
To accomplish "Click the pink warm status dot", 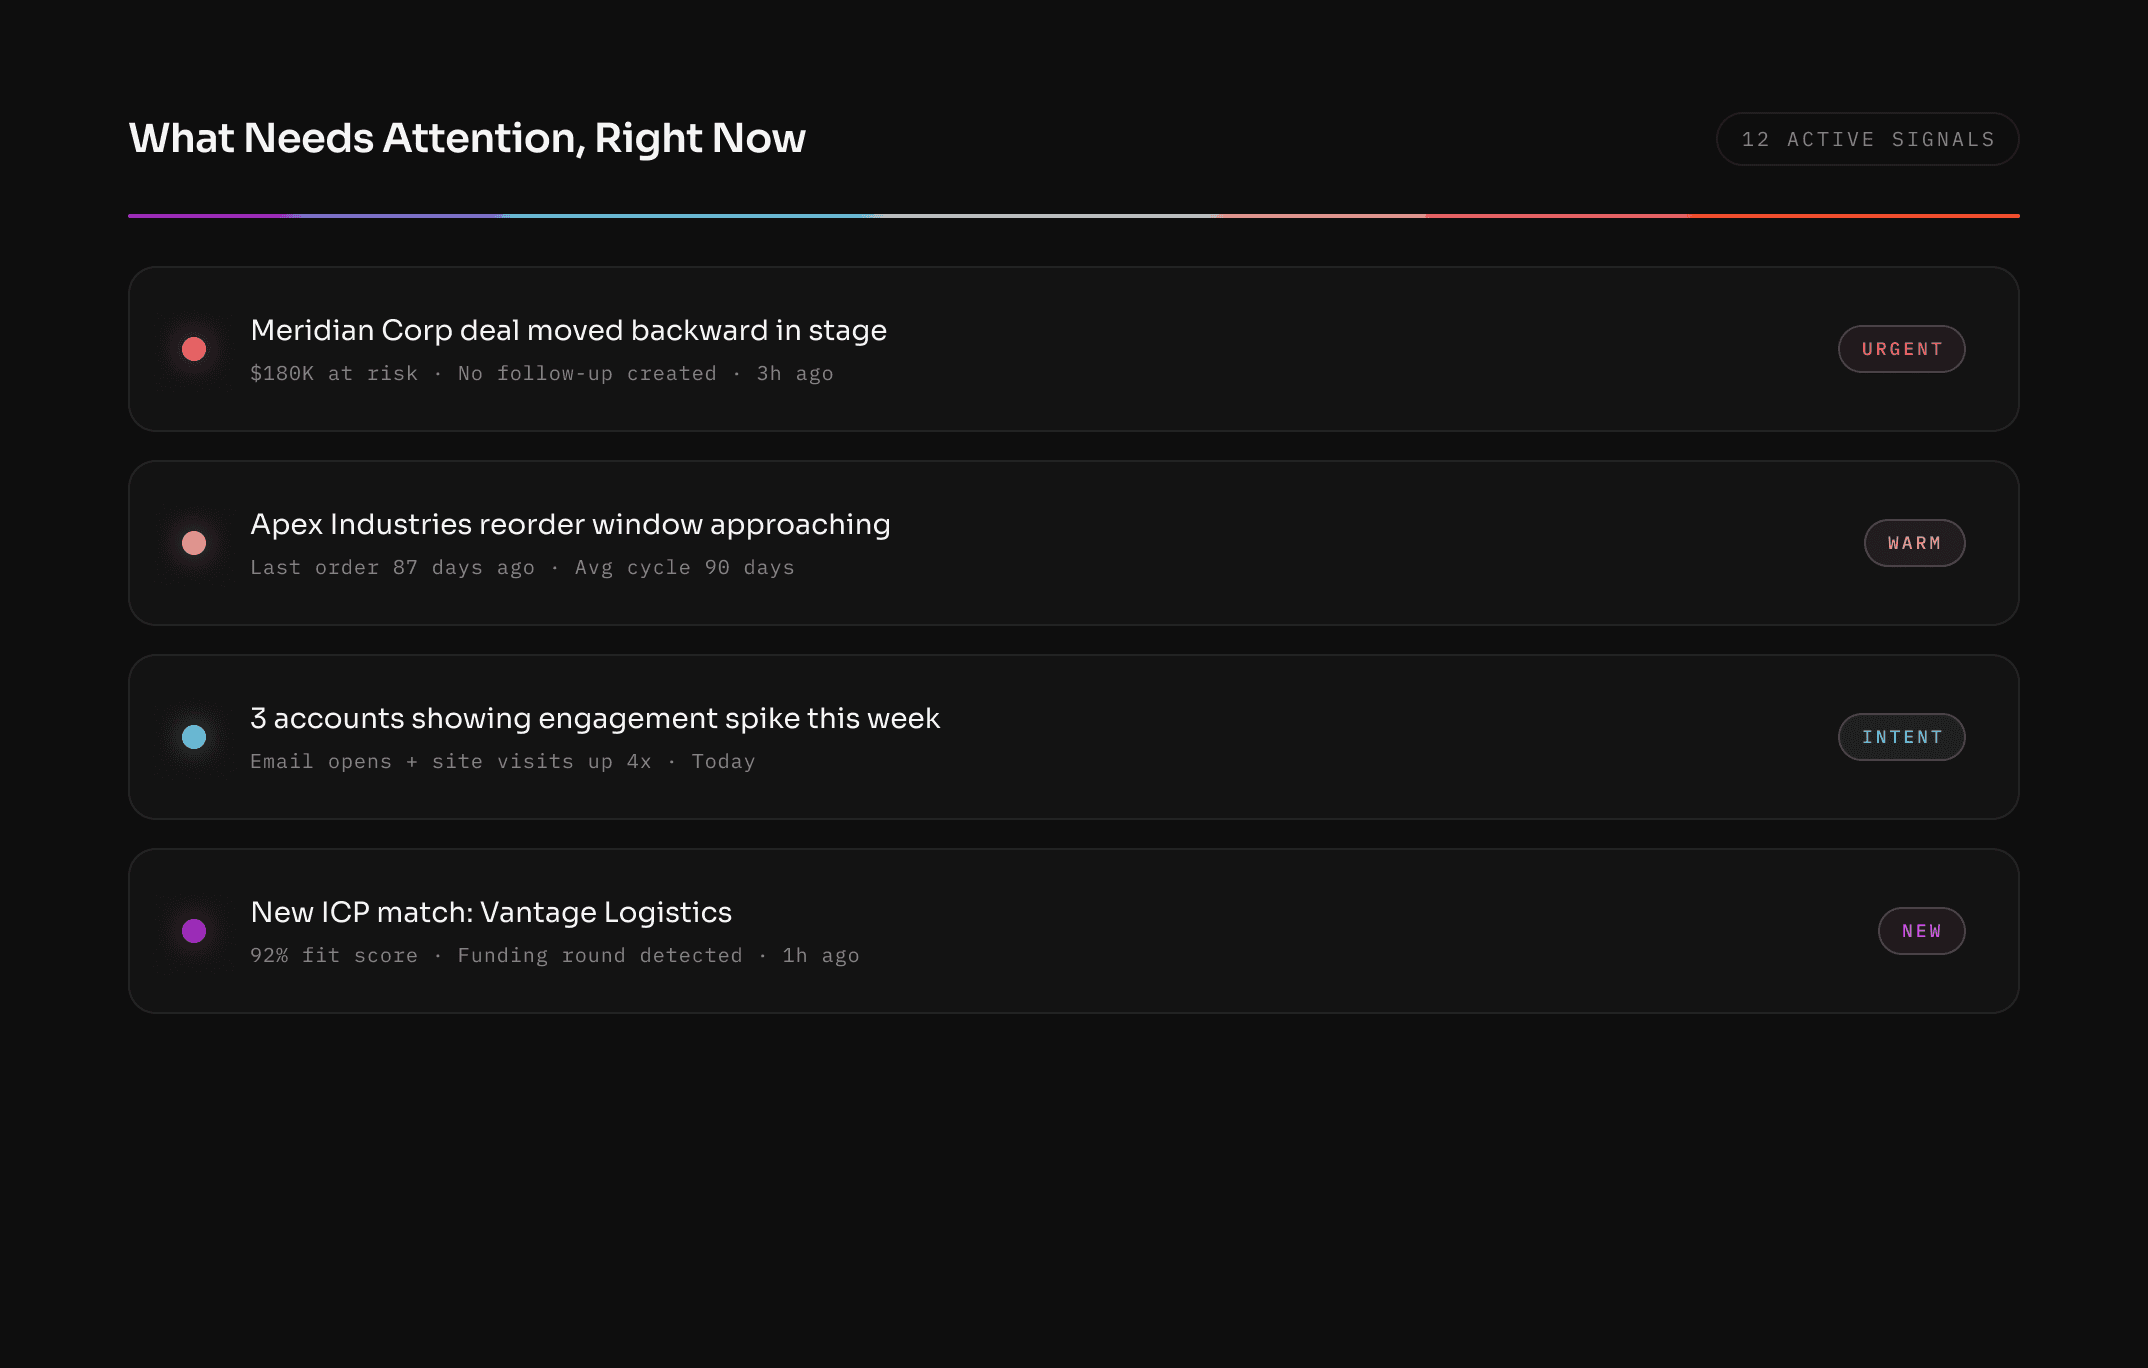I will click(x=194, y=543).
